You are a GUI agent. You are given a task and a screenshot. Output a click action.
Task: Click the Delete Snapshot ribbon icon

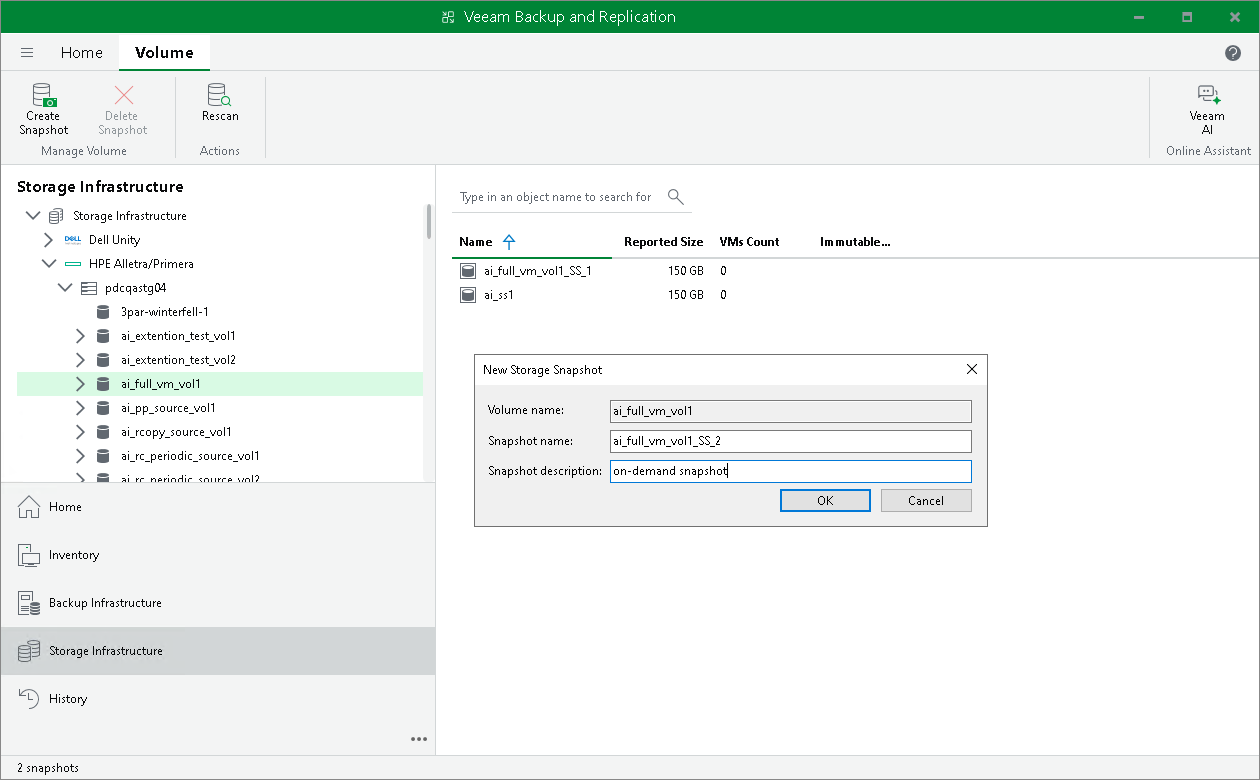[x=123, y=96]
